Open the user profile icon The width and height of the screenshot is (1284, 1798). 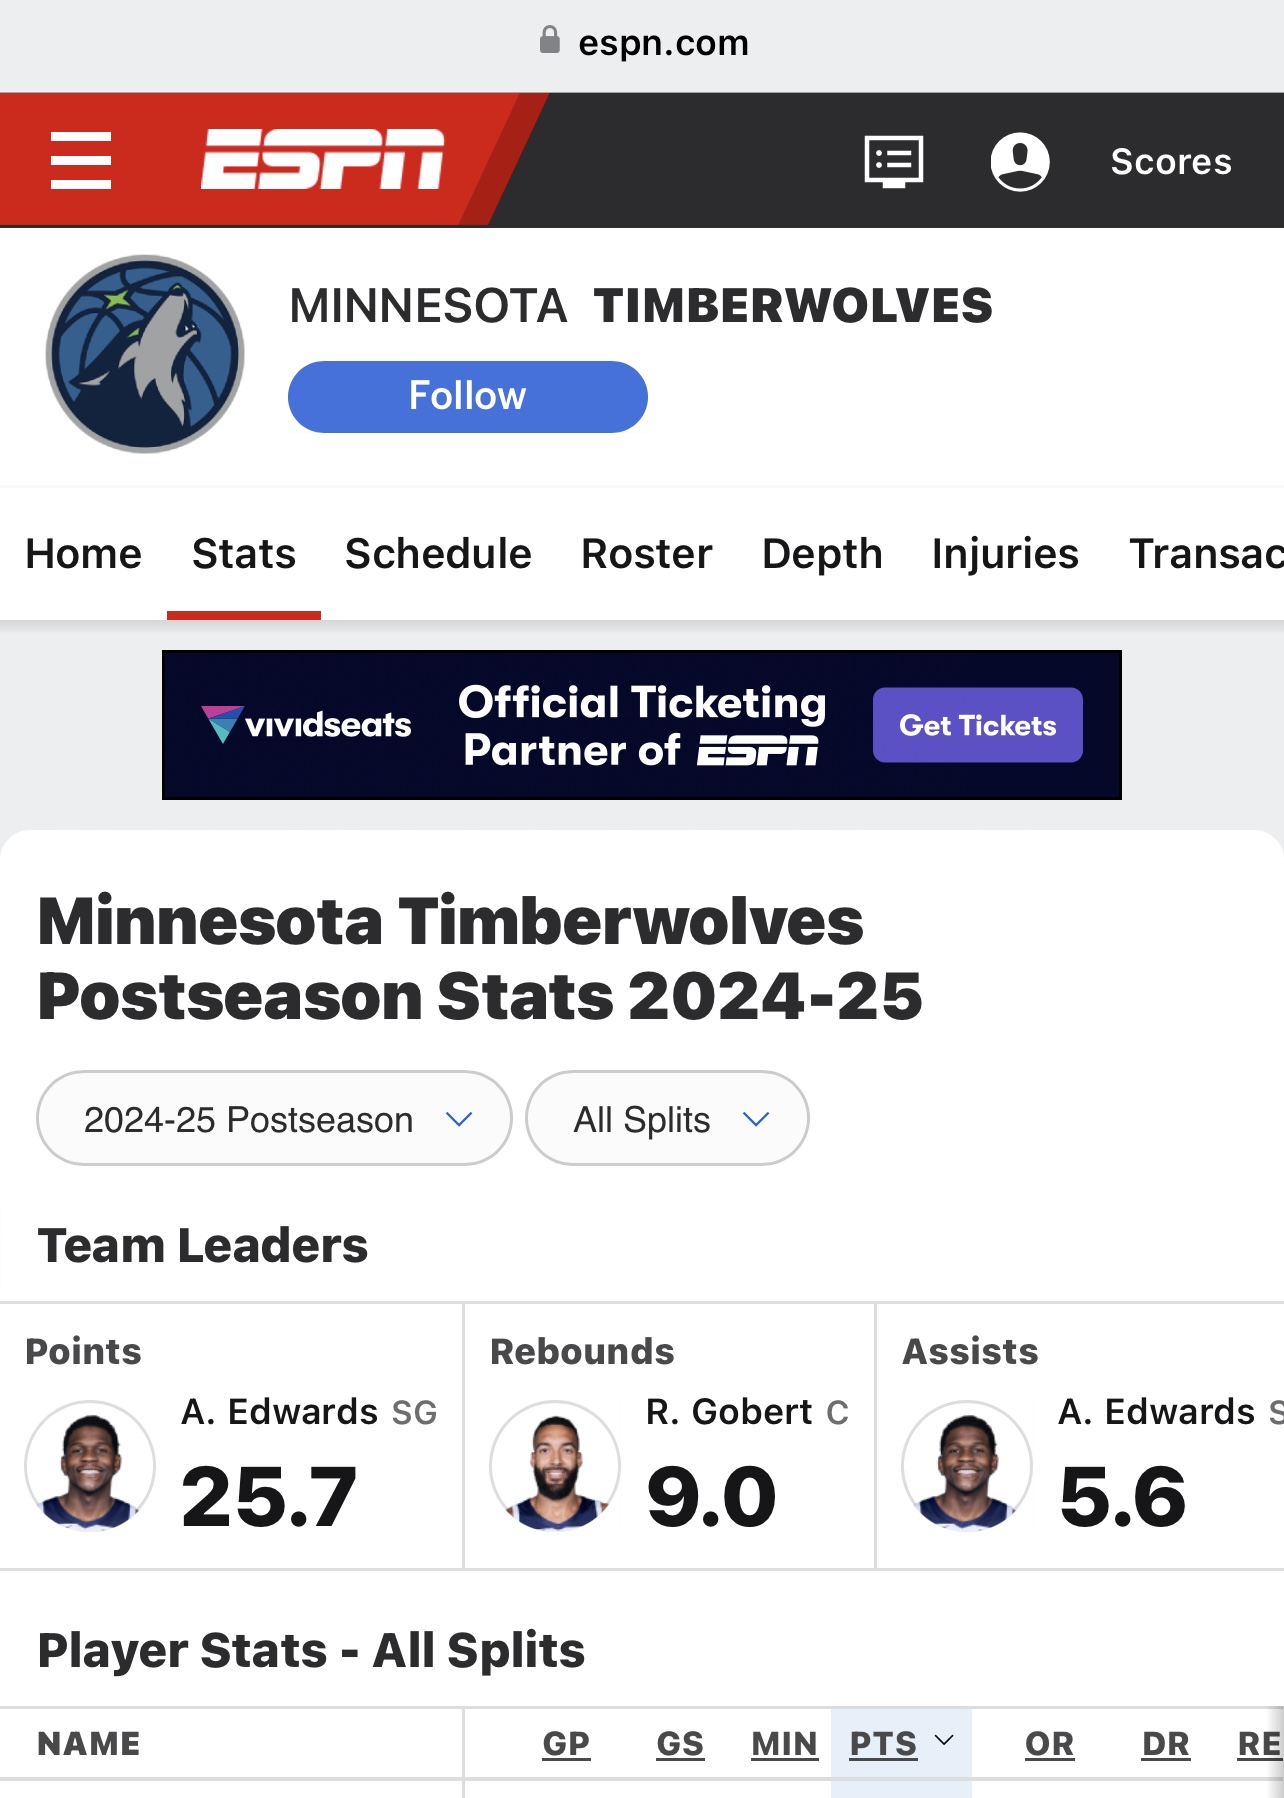(x=1019, y=161)
